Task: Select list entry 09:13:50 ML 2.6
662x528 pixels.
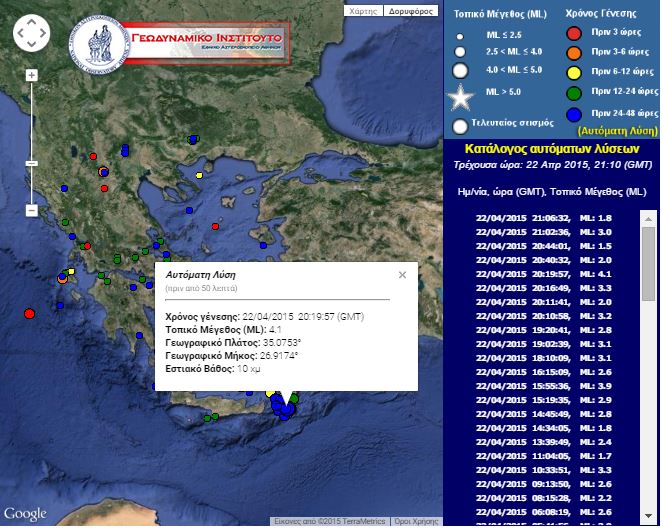Action: tap(543, 484)
